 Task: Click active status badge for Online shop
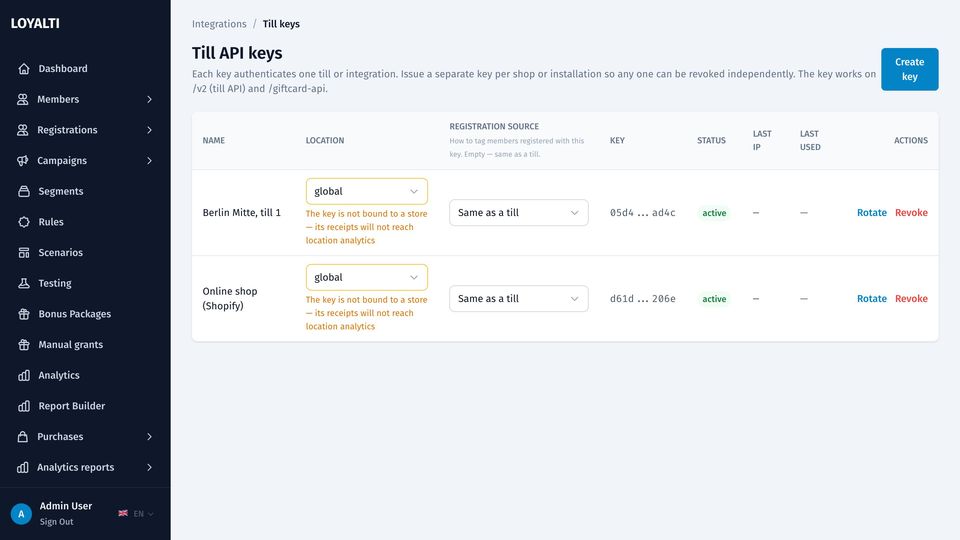point(714,299)
